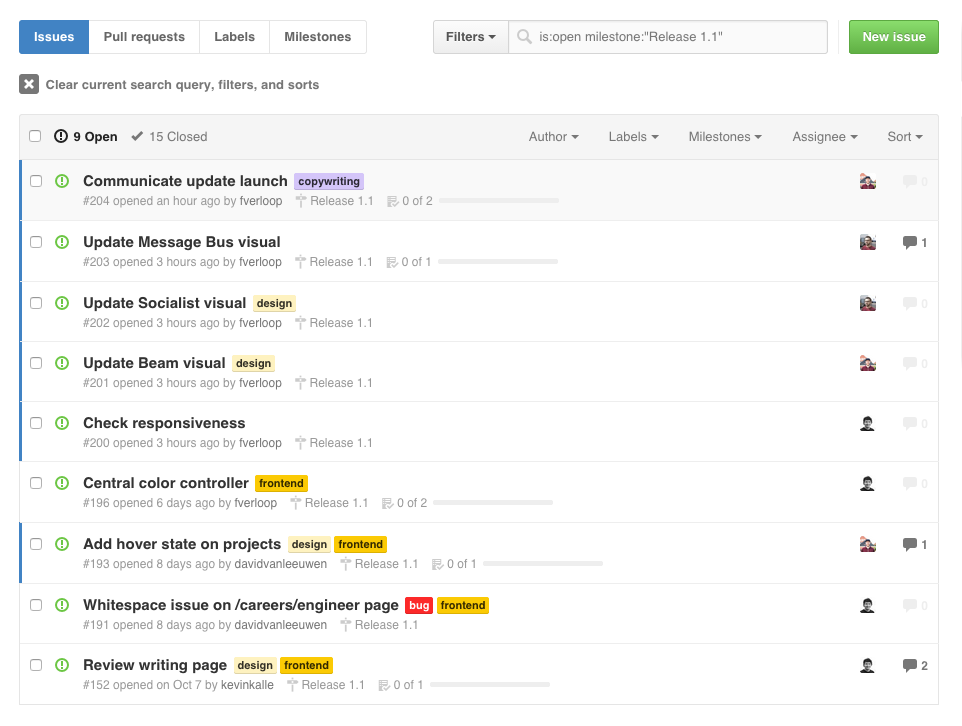962x726 pixels.
Task: Click milestone signpost icon on Update Socialist visual
Action: tap(300, 323)
